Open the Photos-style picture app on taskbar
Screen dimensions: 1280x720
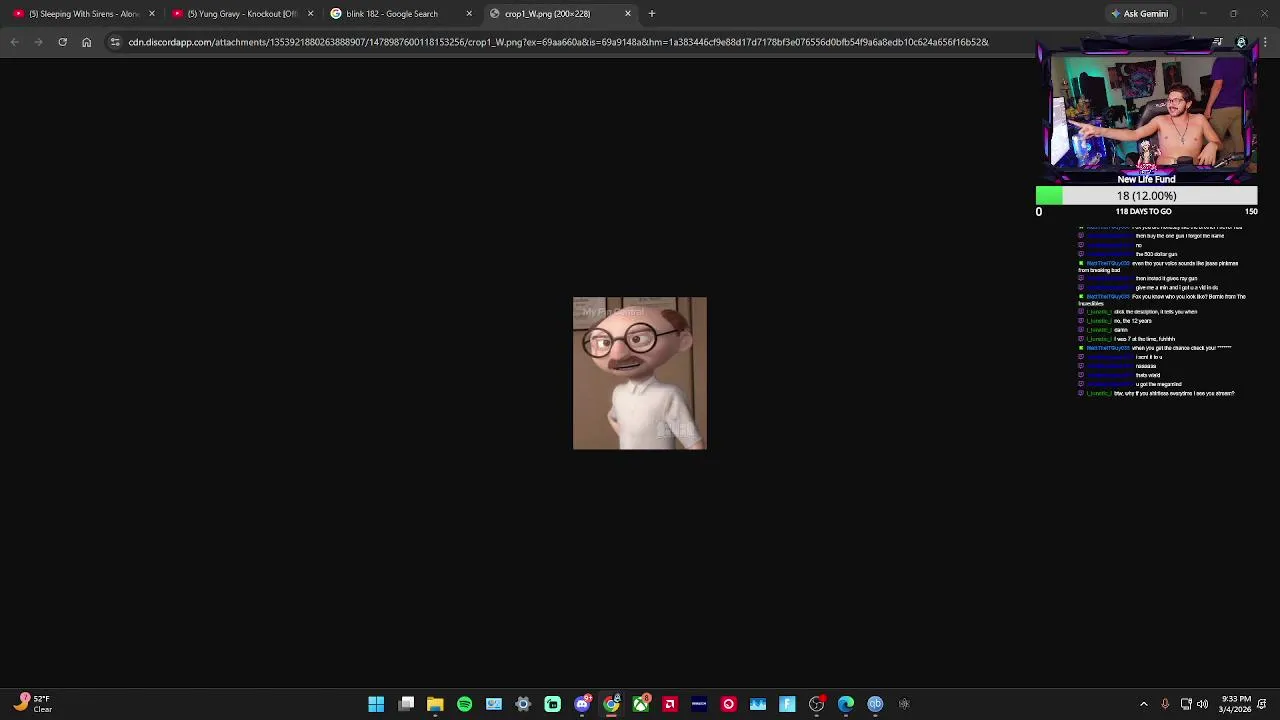[758, 704]
